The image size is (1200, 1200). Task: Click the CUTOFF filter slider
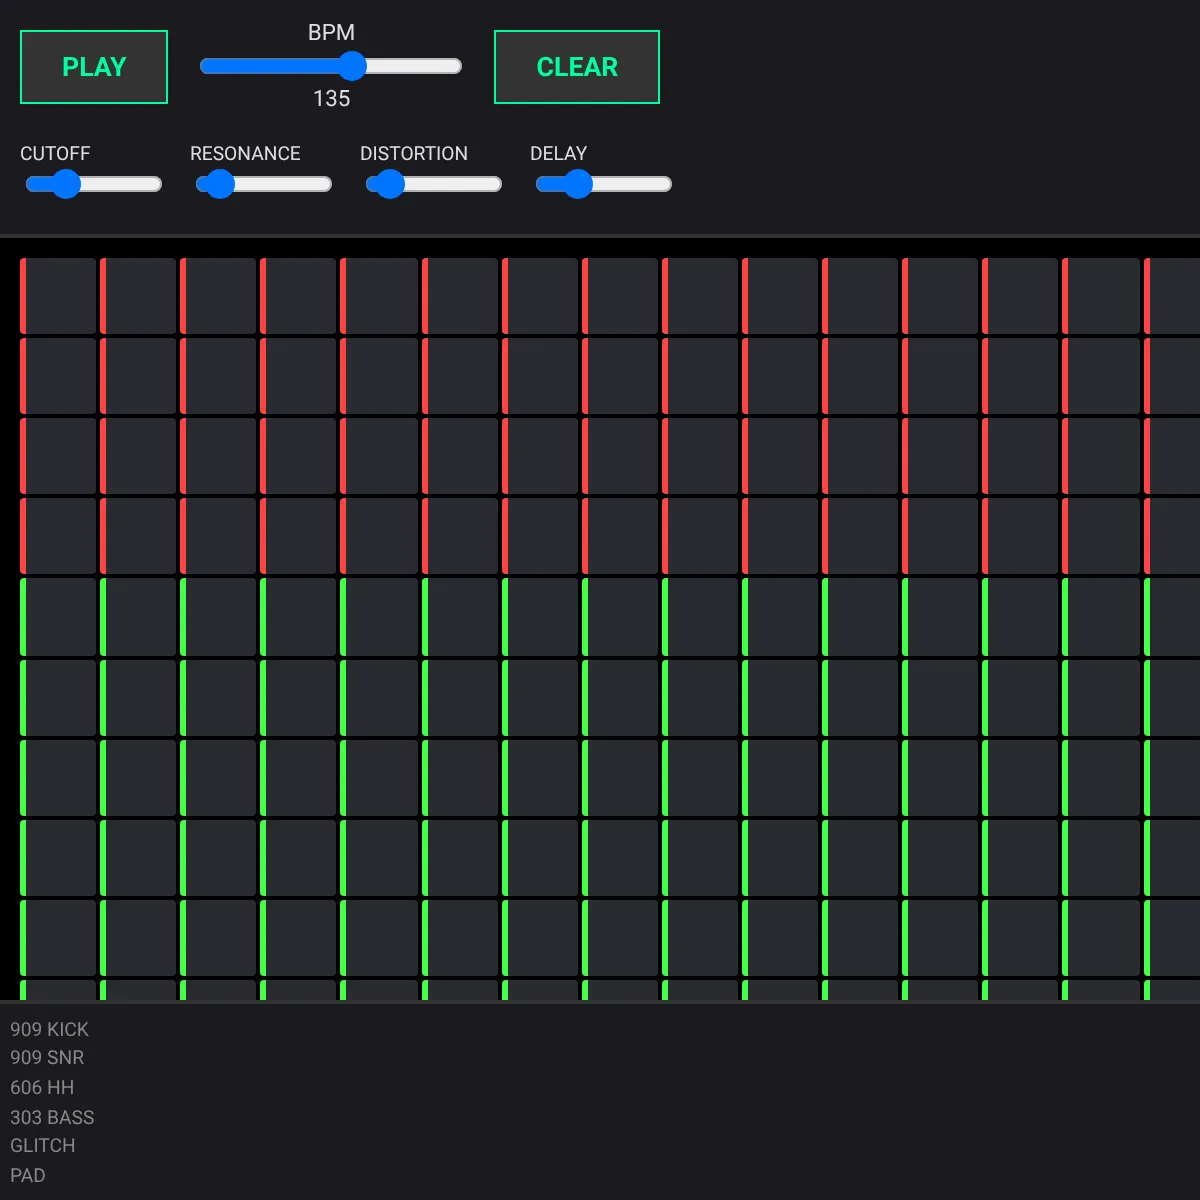pos(94,184)
